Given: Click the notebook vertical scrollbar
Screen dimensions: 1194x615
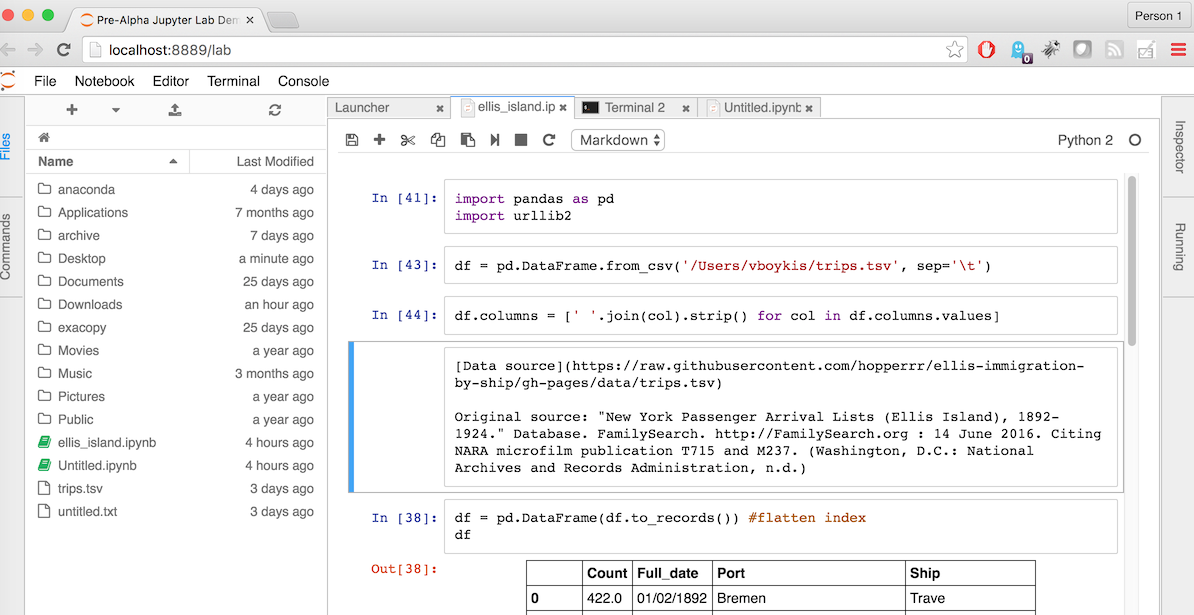Looking at the screenshot, I should [x=1132, y=259].
